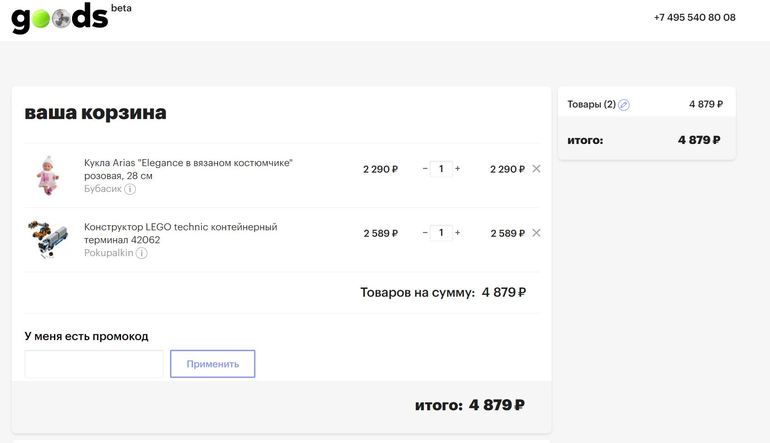Decrease quantity of the Arias doll

(x=425, y=169)
